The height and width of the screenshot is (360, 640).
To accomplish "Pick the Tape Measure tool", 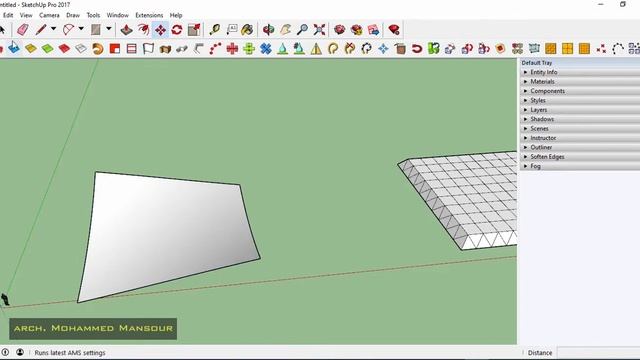I will coord(215,29).
